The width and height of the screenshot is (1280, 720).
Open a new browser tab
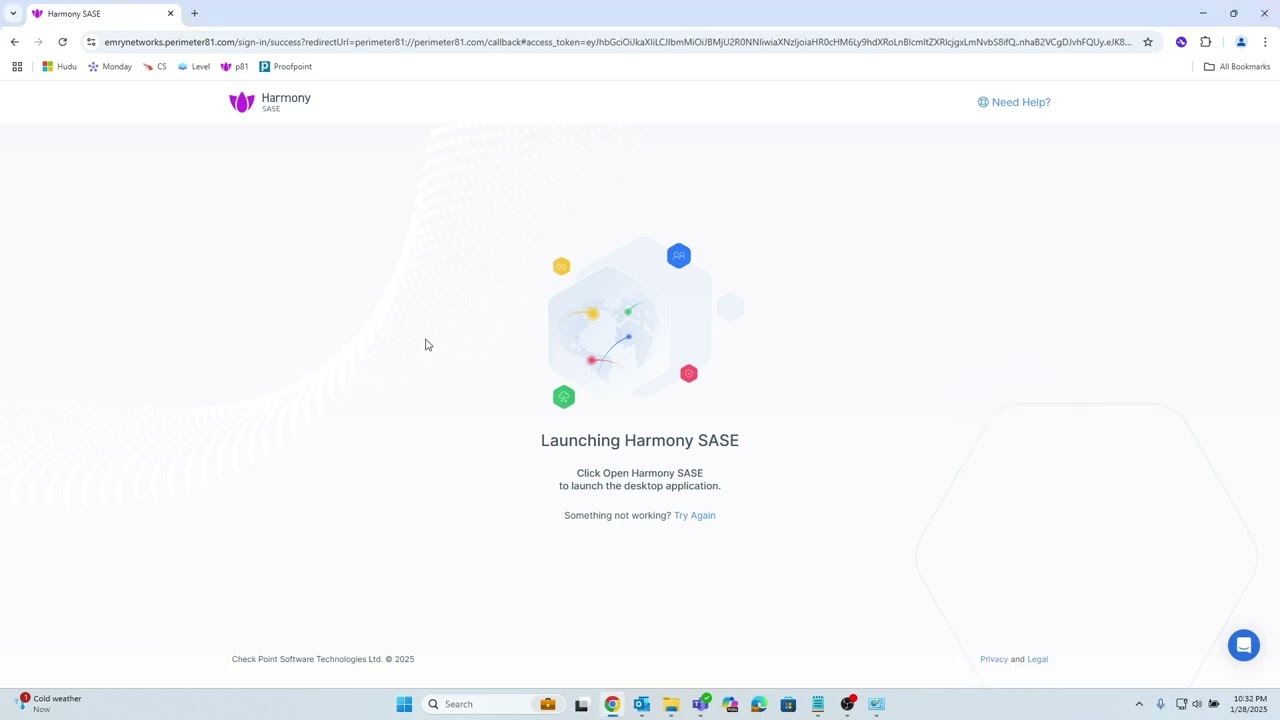pyautogui.click(x=194, y=14)
